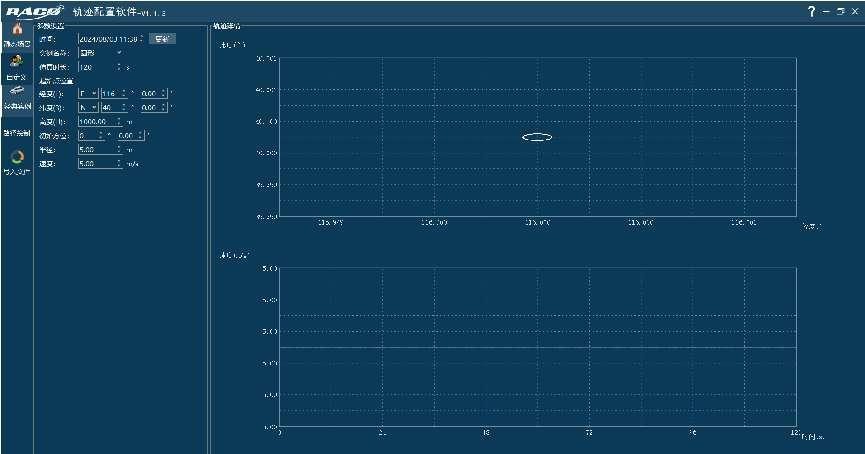Adjust the 120 s duration stepper
Viewport: 865px width, 454px height.
point(119,67)
